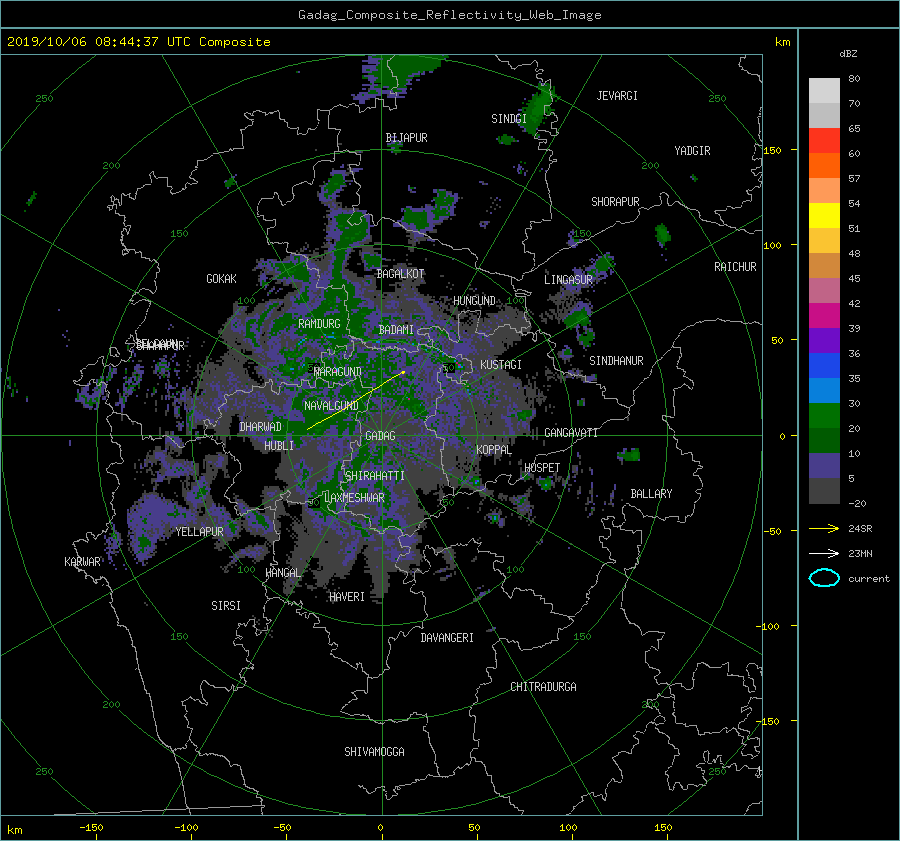Click the GOKAK city label
900x841 pixels.
coord(221,279)
